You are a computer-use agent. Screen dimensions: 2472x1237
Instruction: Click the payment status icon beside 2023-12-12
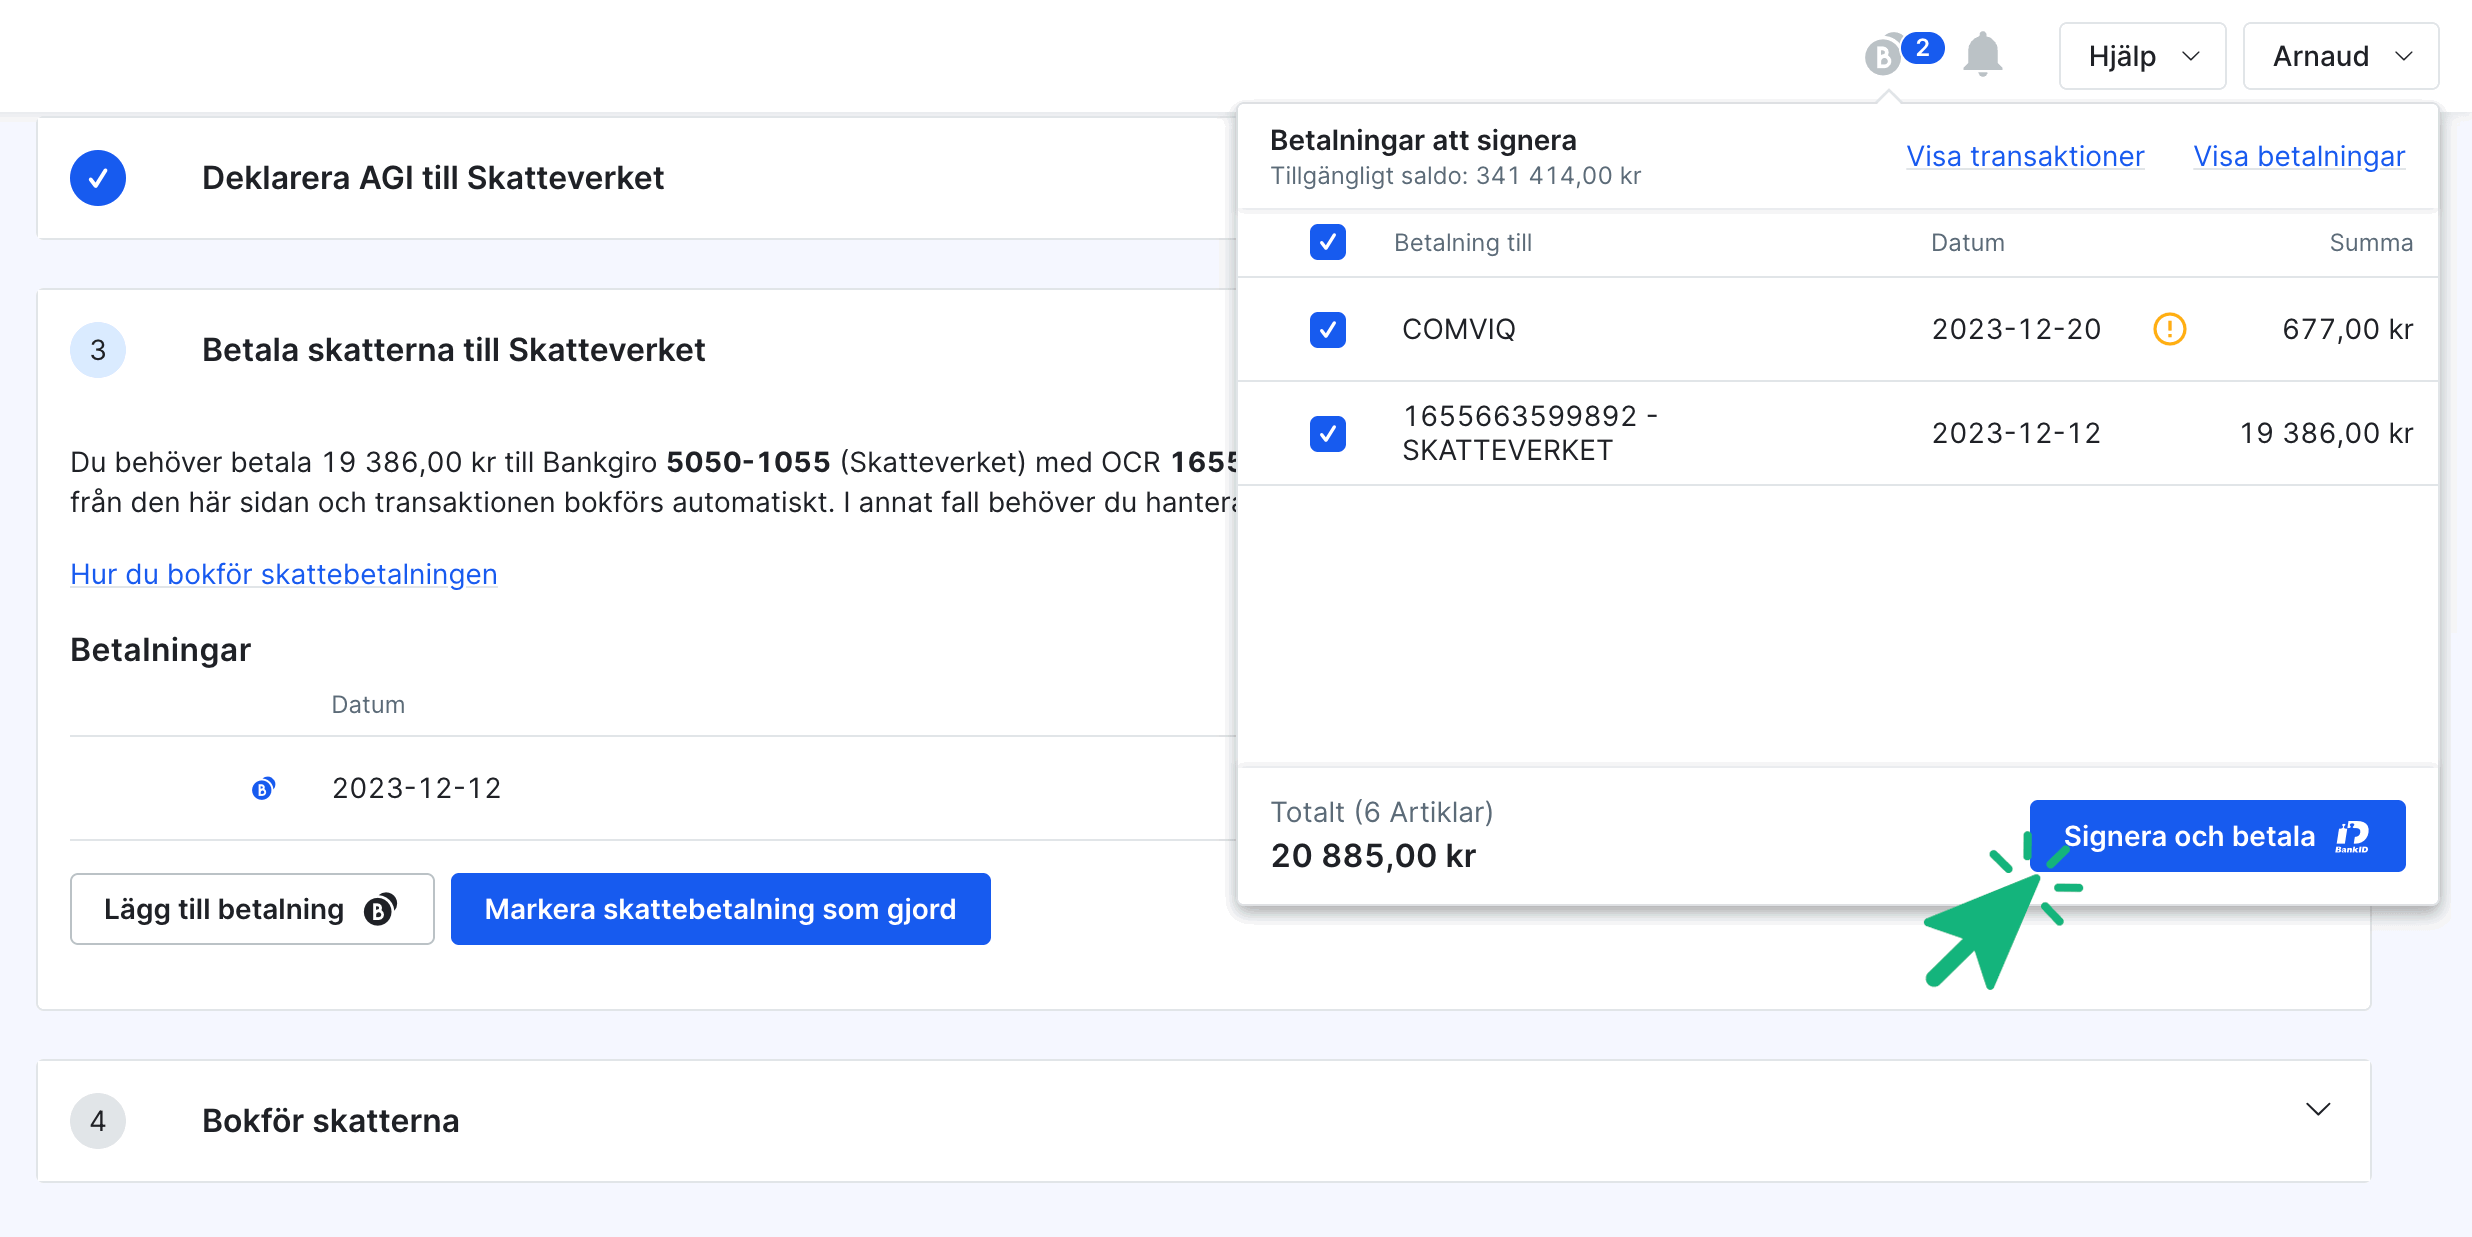(x=263, y=788)
